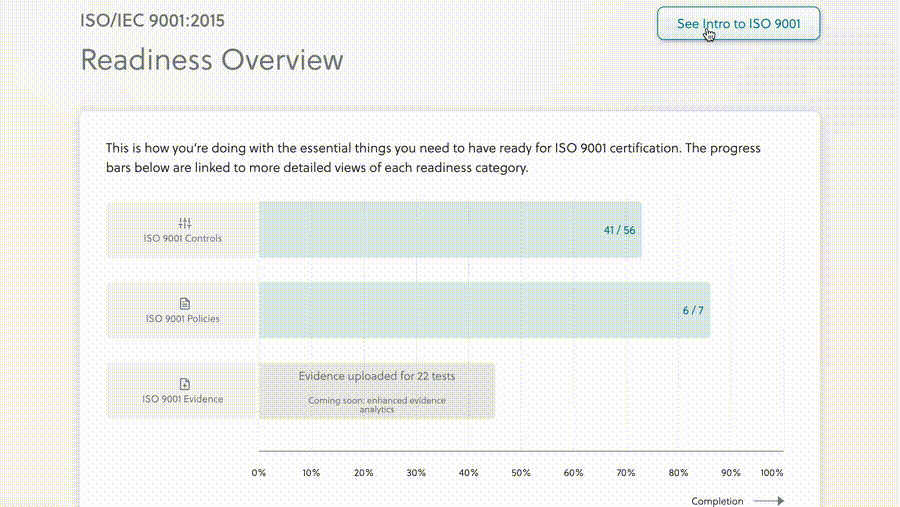Click the Completion axis label
This screenshot has height=507, width=900.
(717, 501)
